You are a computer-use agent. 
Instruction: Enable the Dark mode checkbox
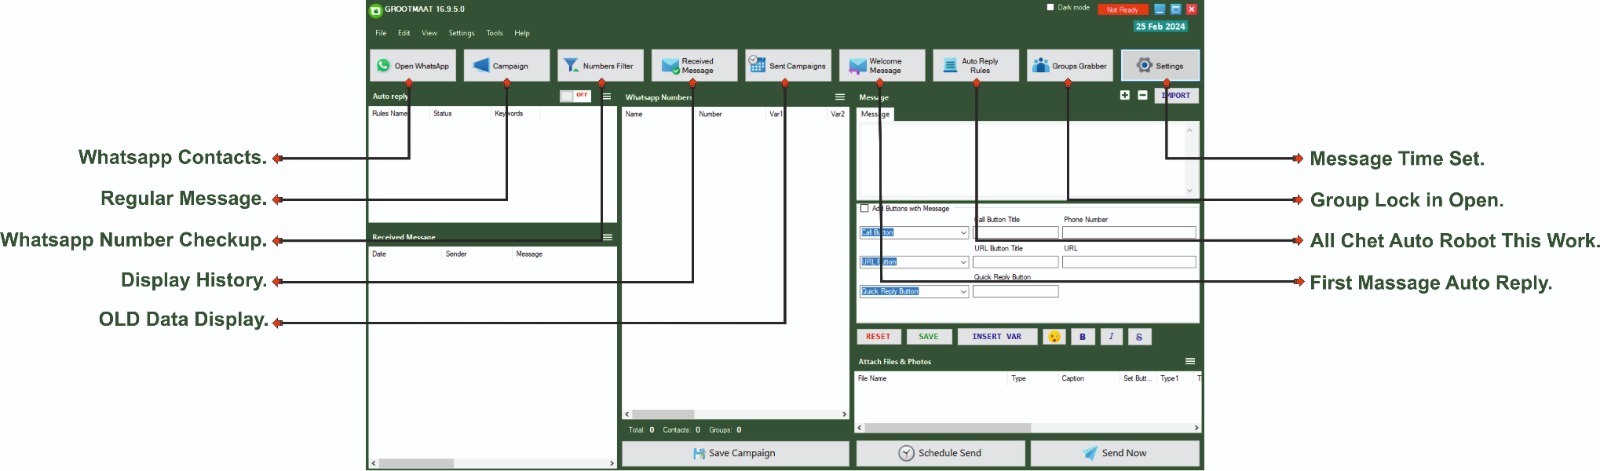1050,8
